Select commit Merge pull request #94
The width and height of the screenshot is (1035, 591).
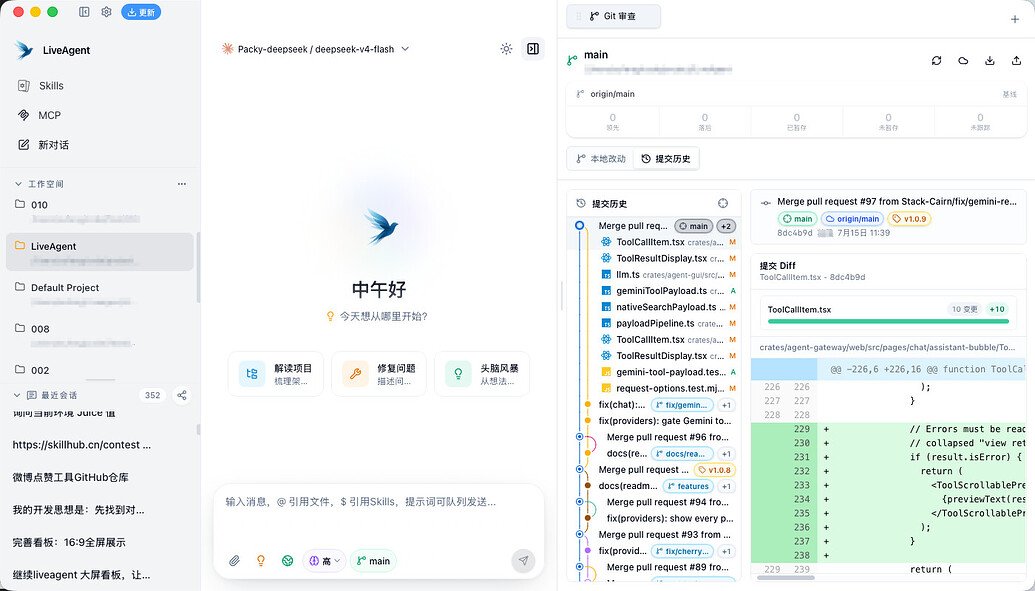click(667, 502)
